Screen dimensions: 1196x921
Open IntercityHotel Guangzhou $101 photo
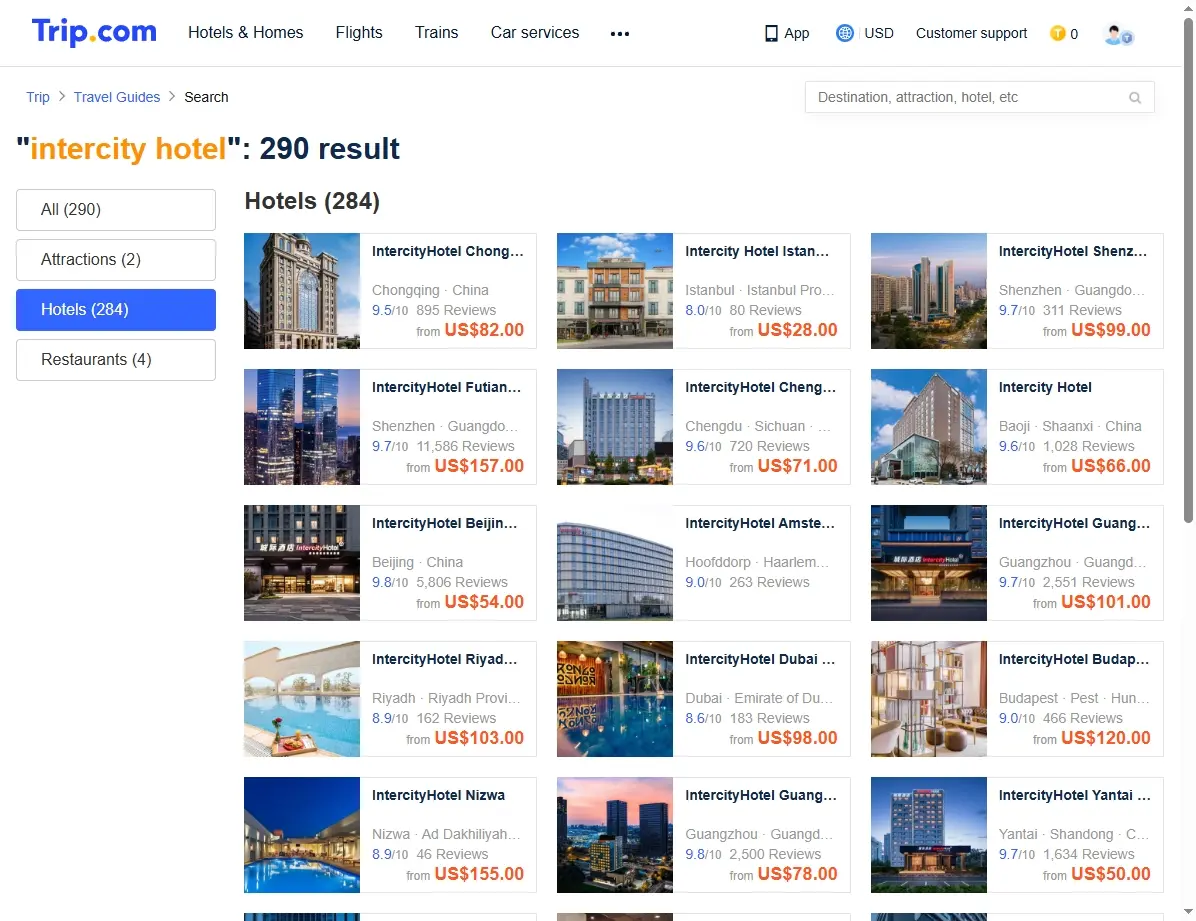coord(929,562)
